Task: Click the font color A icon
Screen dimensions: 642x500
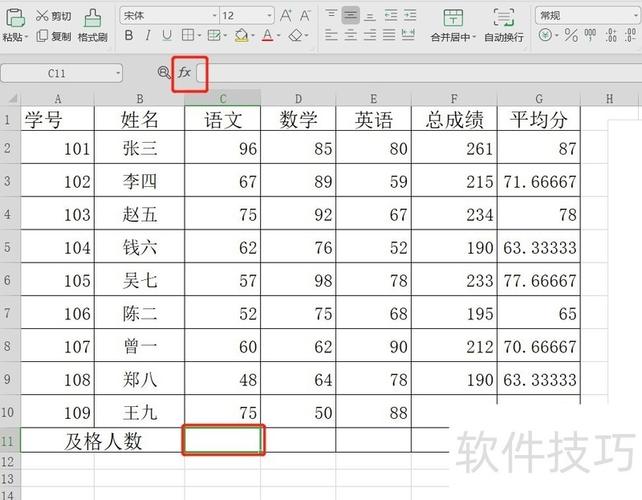Action: point(267,36)
